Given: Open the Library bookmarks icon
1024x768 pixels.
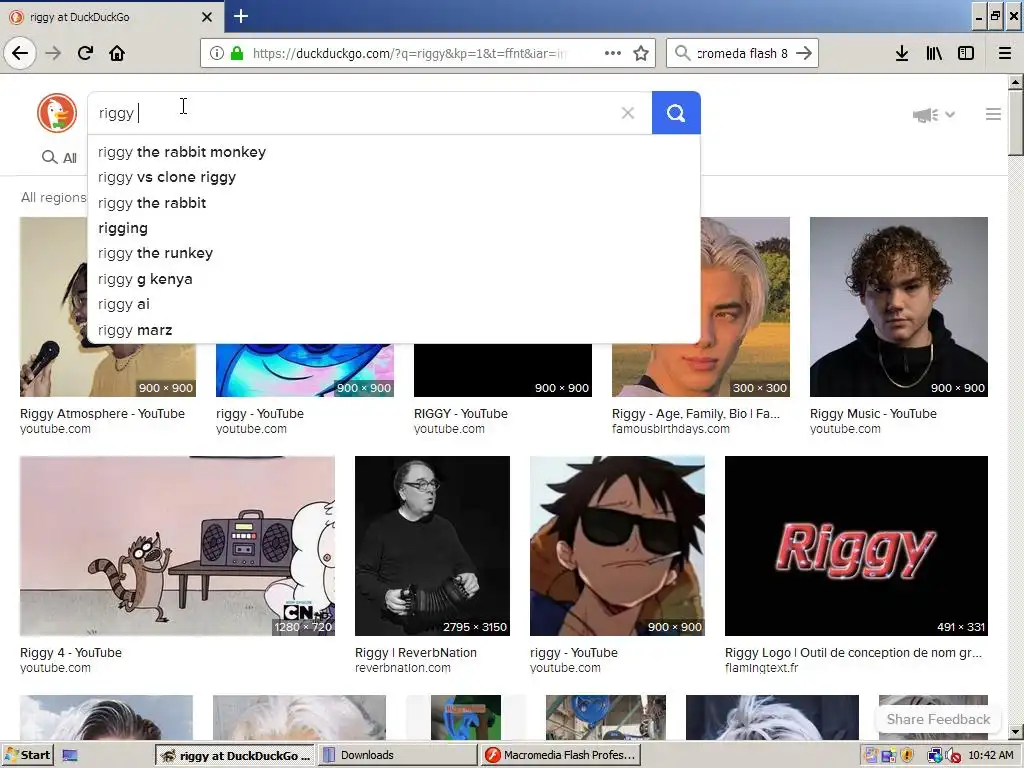Looking at the screenshot, I should pos(934,53).
